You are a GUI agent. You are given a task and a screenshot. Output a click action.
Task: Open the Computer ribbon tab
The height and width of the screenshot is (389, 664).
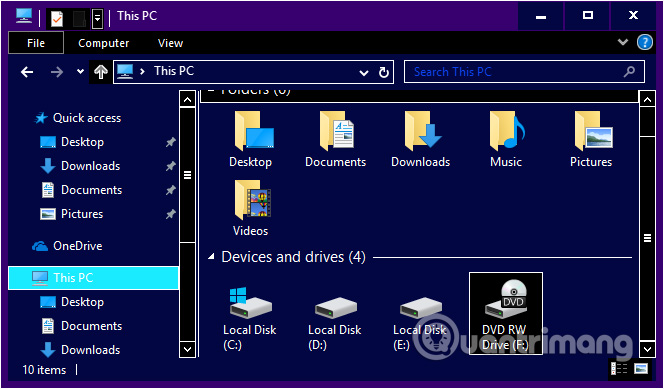click(x=103, y=43)
